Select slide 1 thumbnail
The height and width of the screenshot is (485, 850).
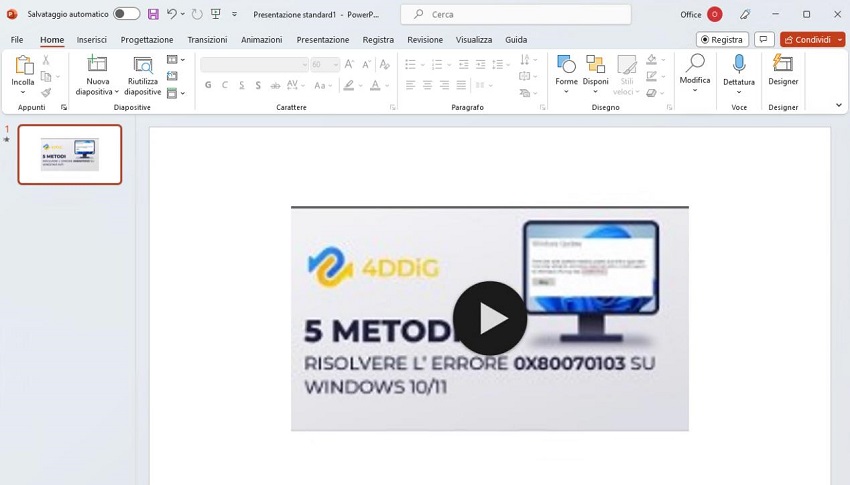(x=70, y=154)
